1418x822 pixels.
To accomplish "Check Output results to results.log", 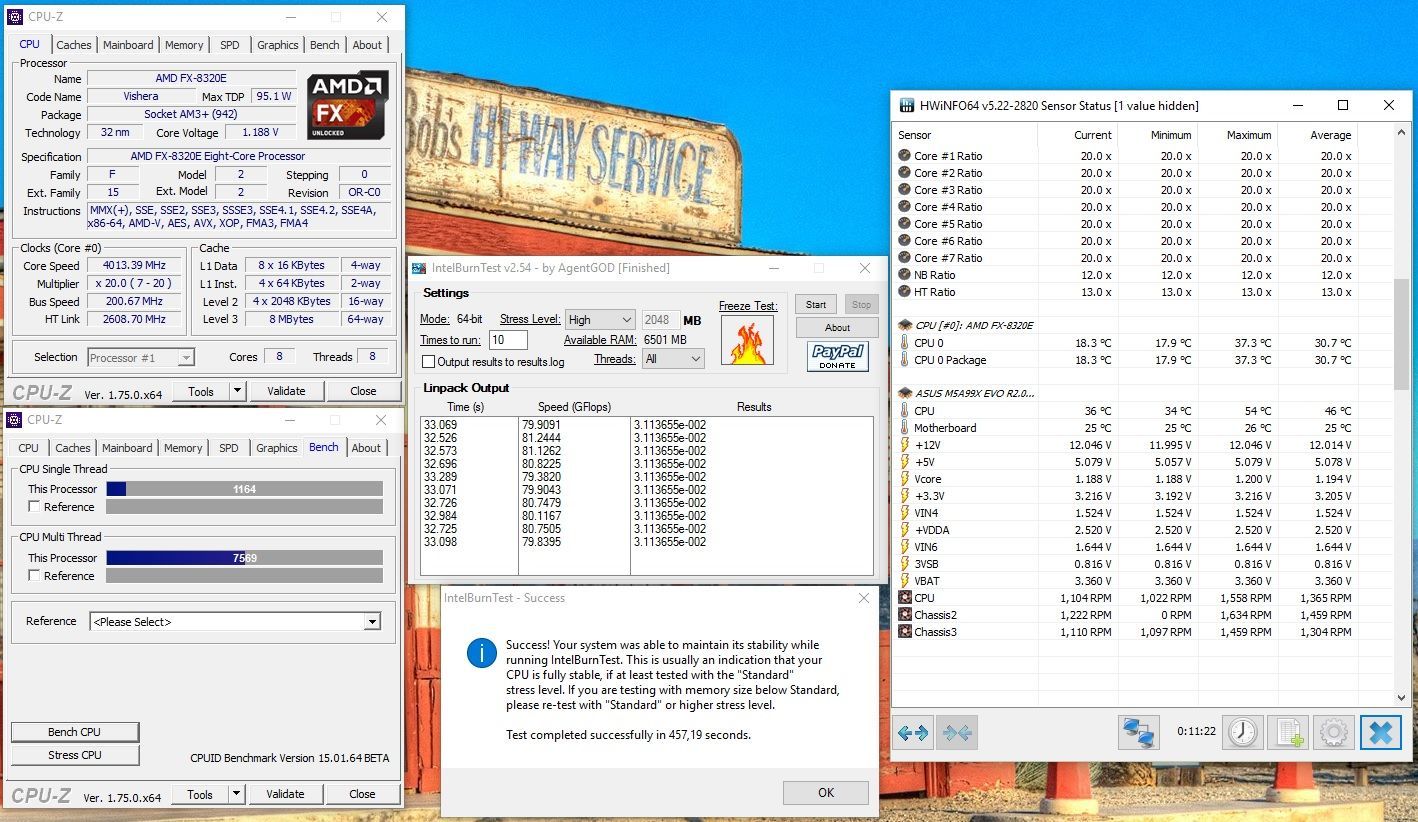I will [x=428, y=362].
